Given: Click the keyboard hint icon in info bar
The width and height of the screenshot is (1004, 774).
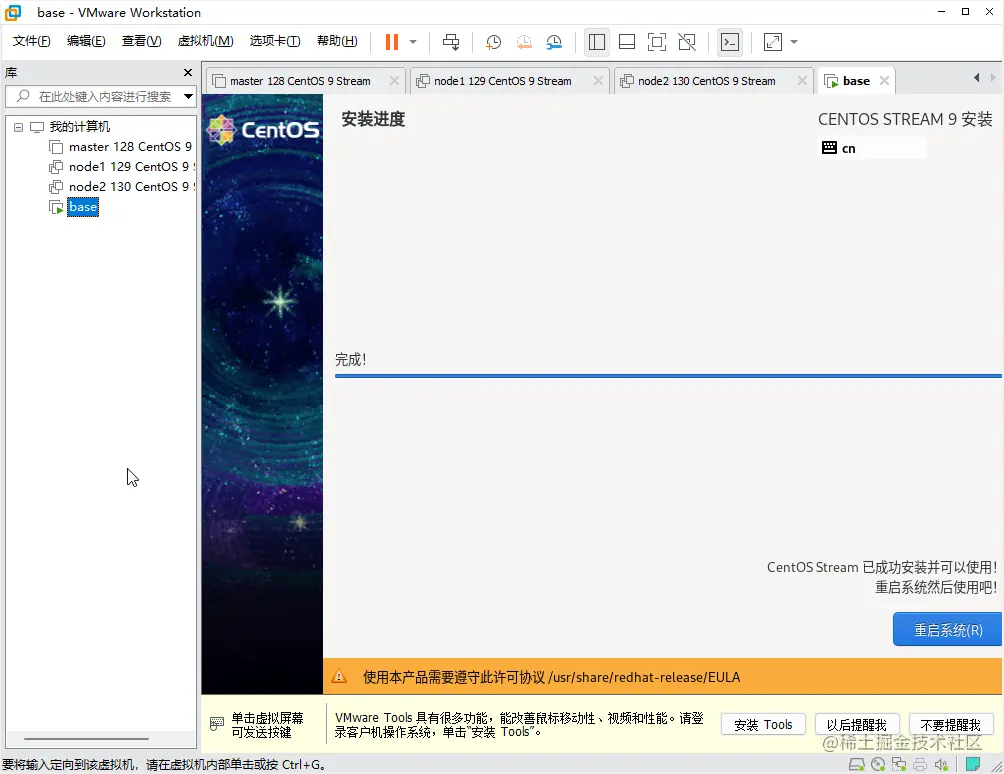Looking at the screenshot, I should point(217,724).
